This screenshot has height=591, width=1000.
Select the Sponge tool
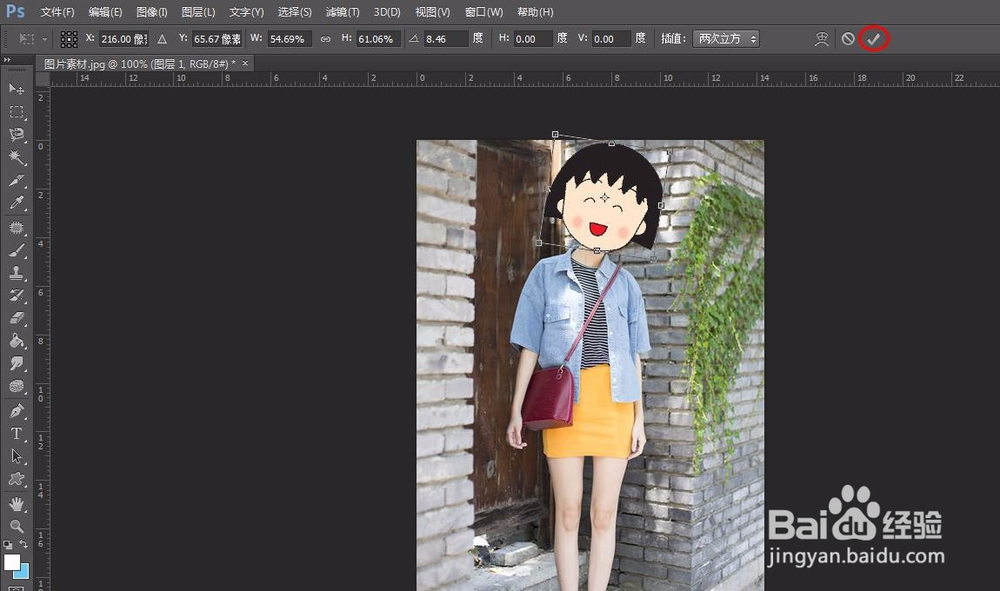tap(17, 386)
